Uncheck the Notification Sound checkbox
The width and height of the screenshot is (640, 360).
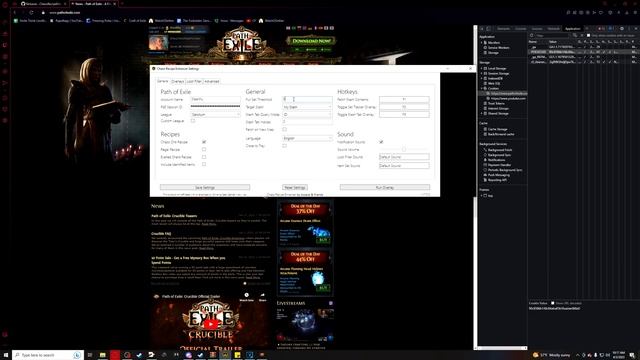(381, 142)
